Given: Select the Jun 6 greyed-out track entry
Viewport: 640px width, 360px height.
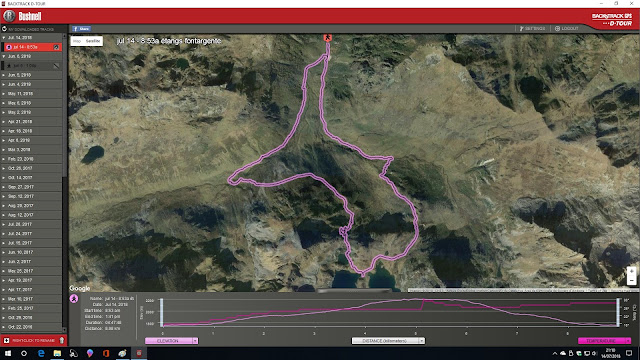Looking at the screenshot, I should [x=32, y=66].
